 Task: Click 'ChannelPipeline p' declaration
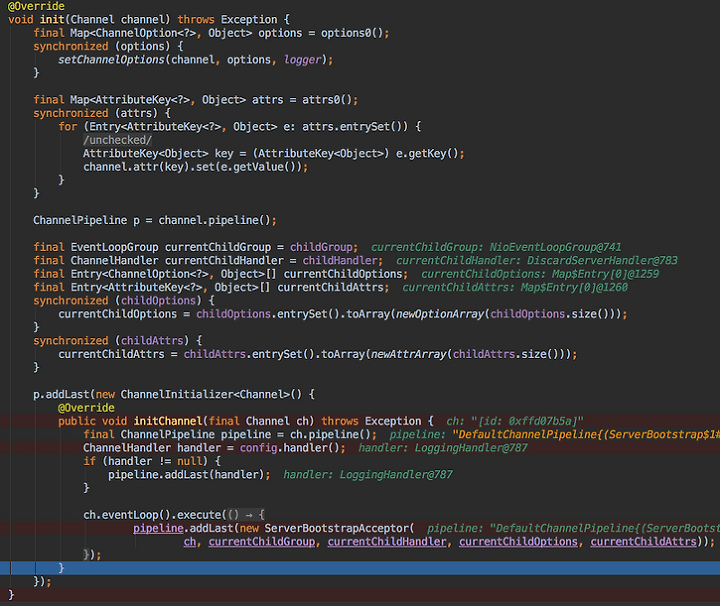(86, 220)
